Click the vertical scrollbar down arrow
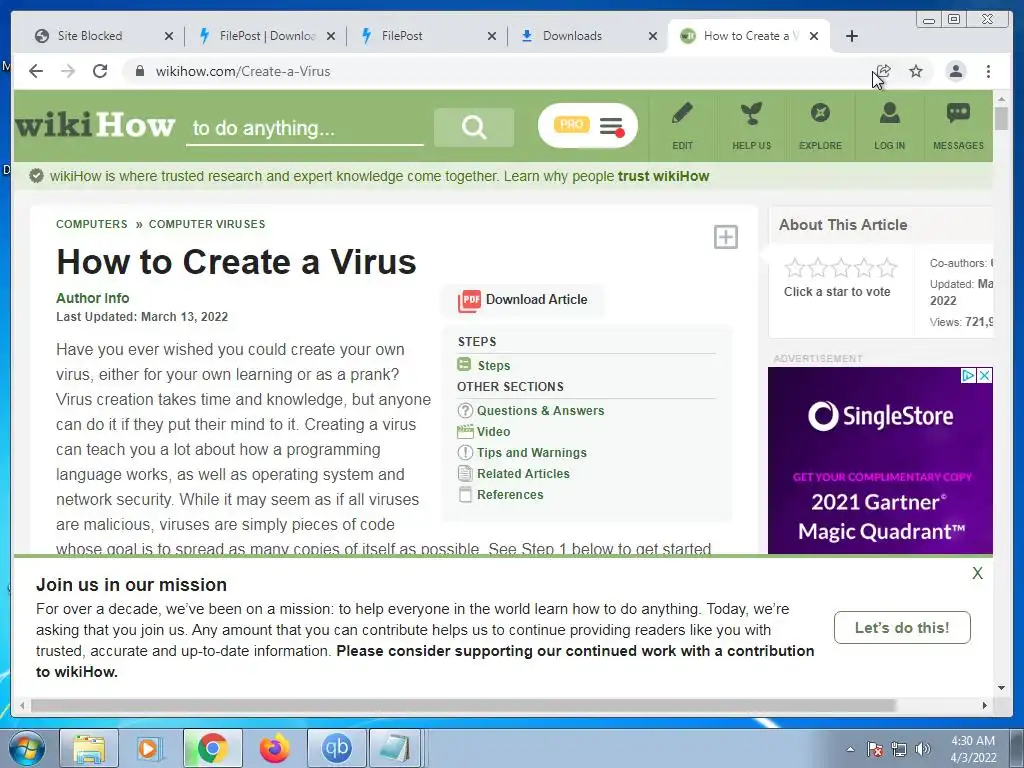This screenshot has height=768, width=1024. [1001, 688]
